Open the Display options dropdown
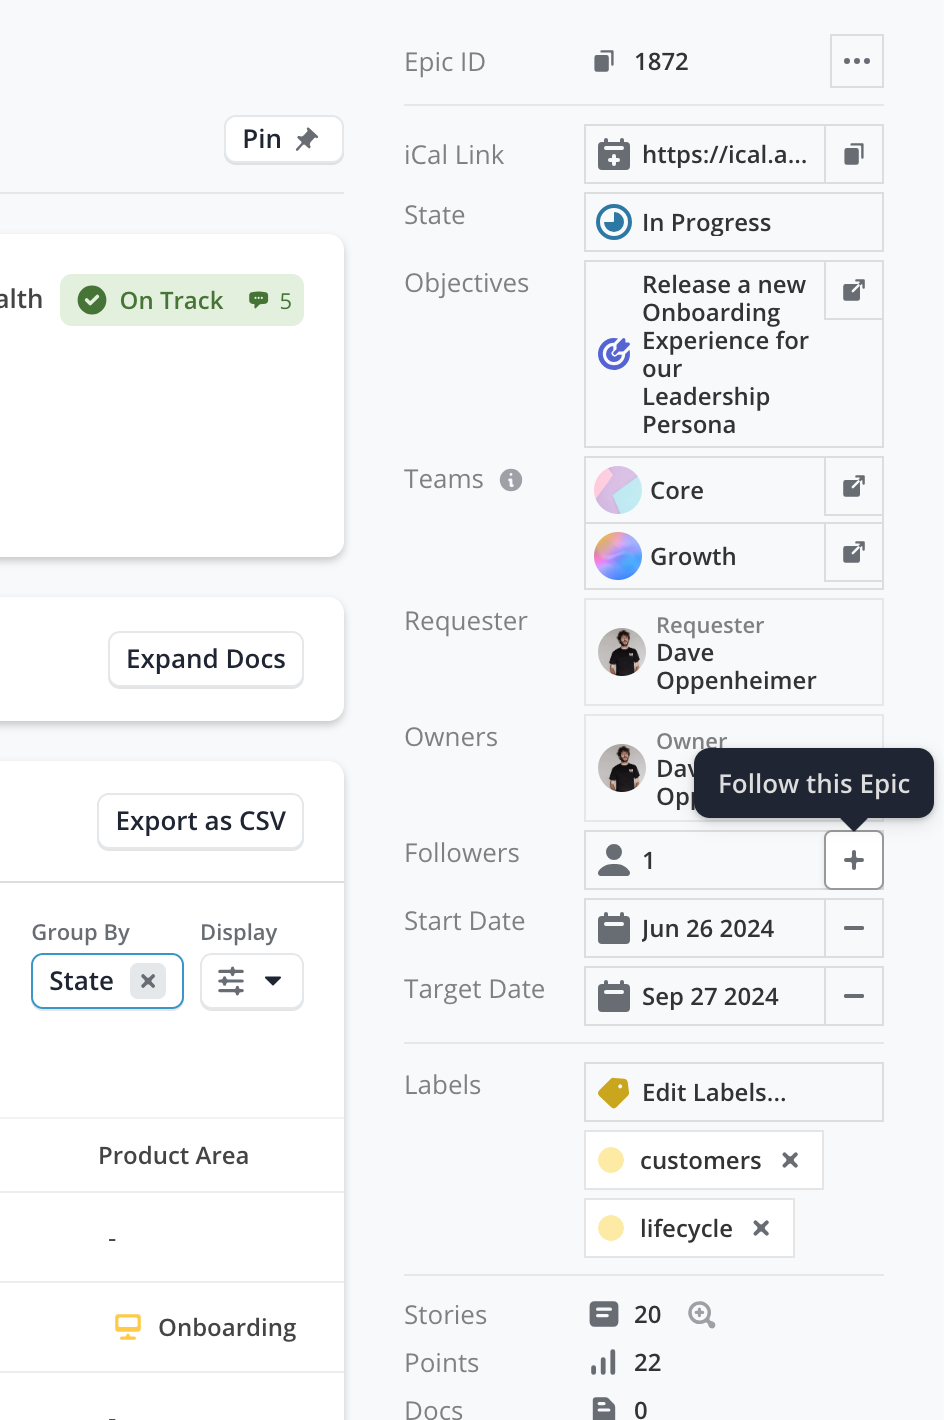The height and width of the screenshot is (1420, 944). click(x=252, y=981)
